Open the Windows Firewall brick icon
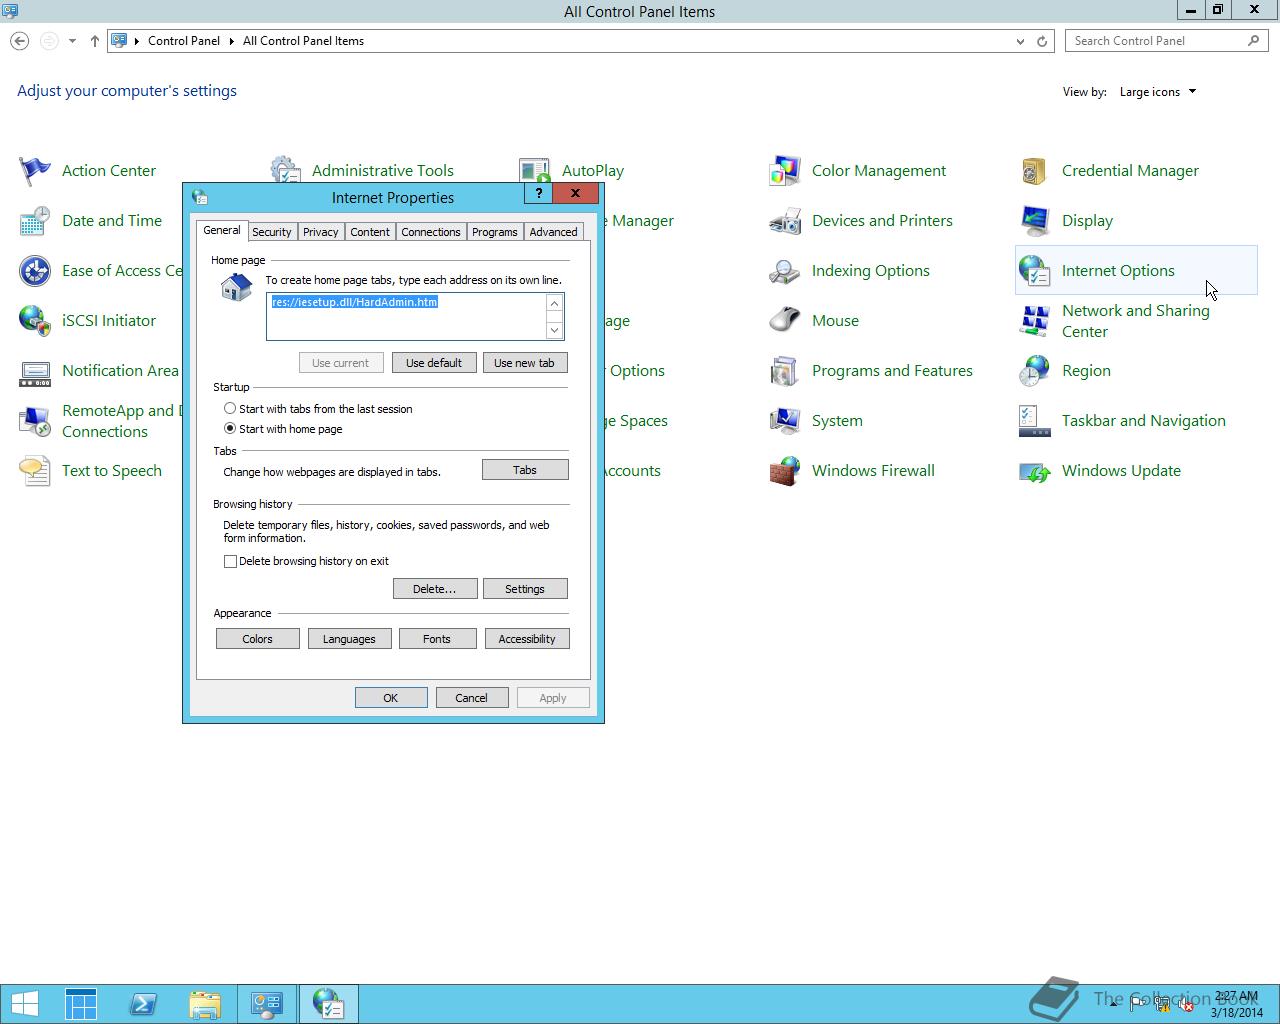The width and height of the screenshot is (1280, 1024). click(785, 471)
